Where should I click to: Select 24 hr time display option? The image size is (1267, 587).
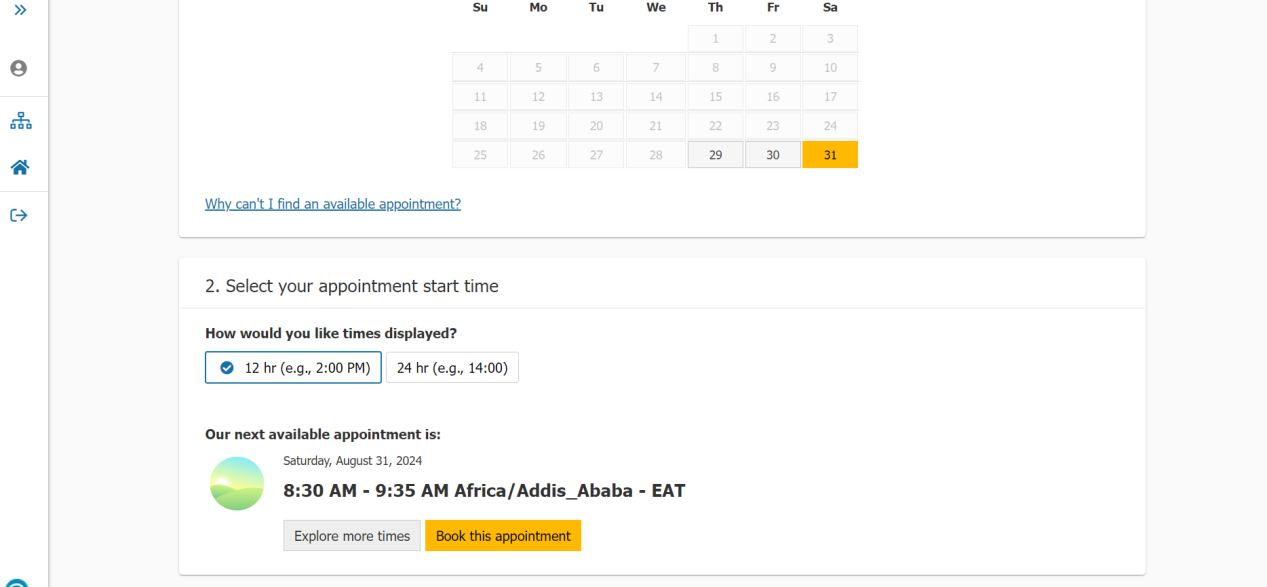(x=452, y=368)
